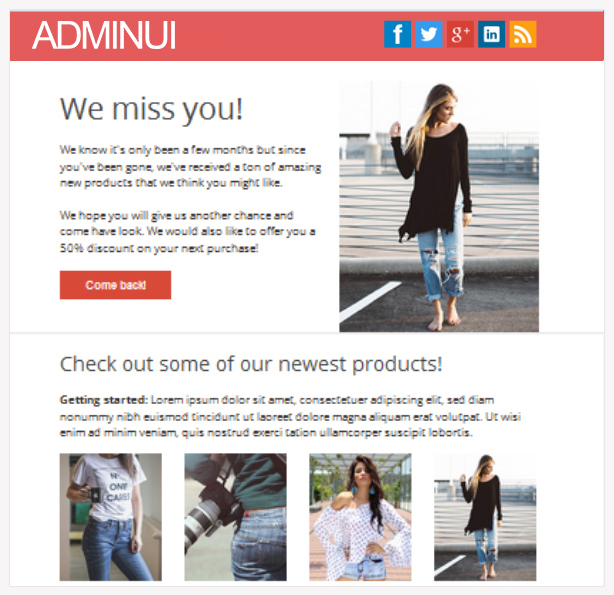Open the white t-shirt product thumbnail
614x595 pixels.
(110, 517)
